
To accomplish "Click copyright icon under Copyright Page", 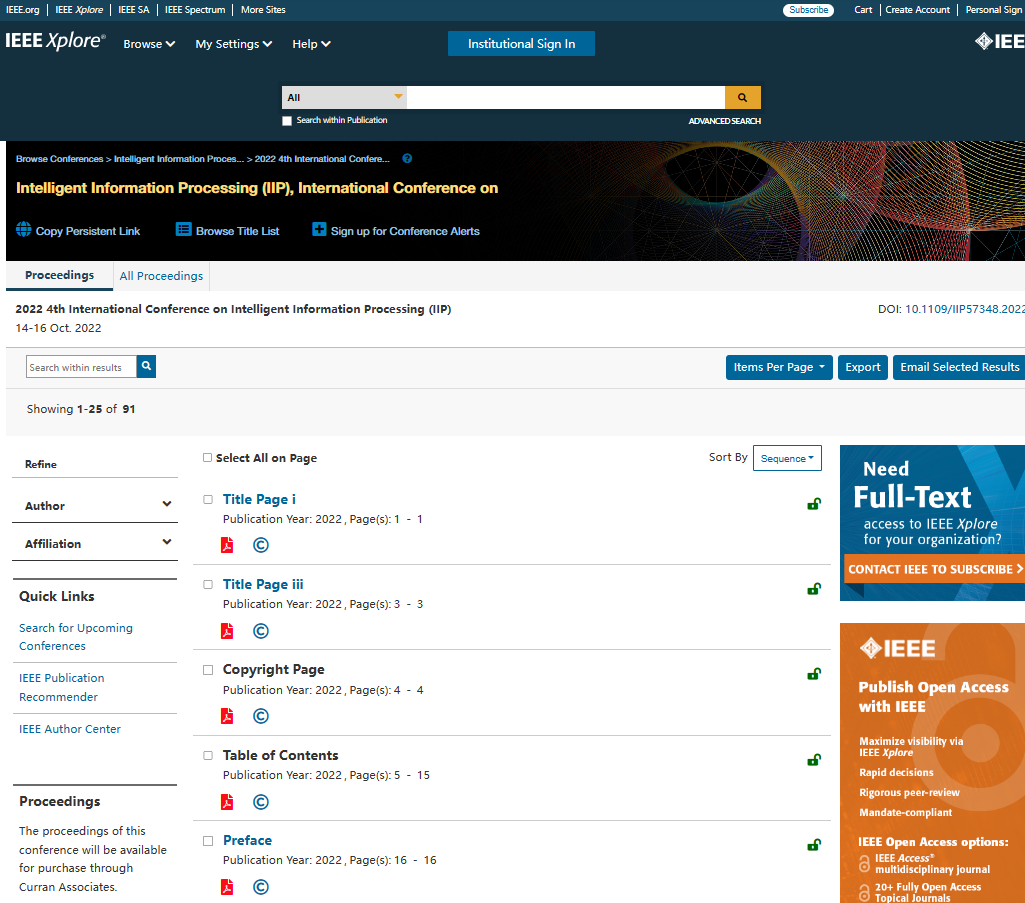I will (x=261, y=716).
